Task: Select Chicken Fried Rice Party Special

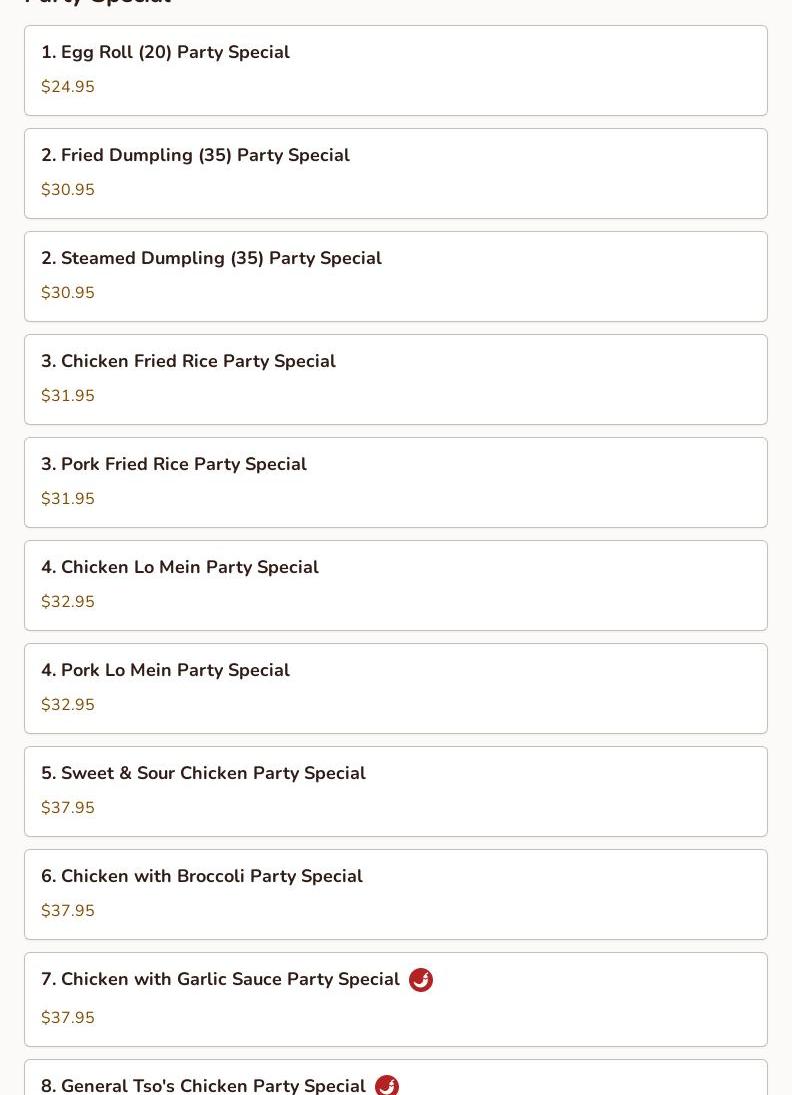Action: (x=396, y=379)
